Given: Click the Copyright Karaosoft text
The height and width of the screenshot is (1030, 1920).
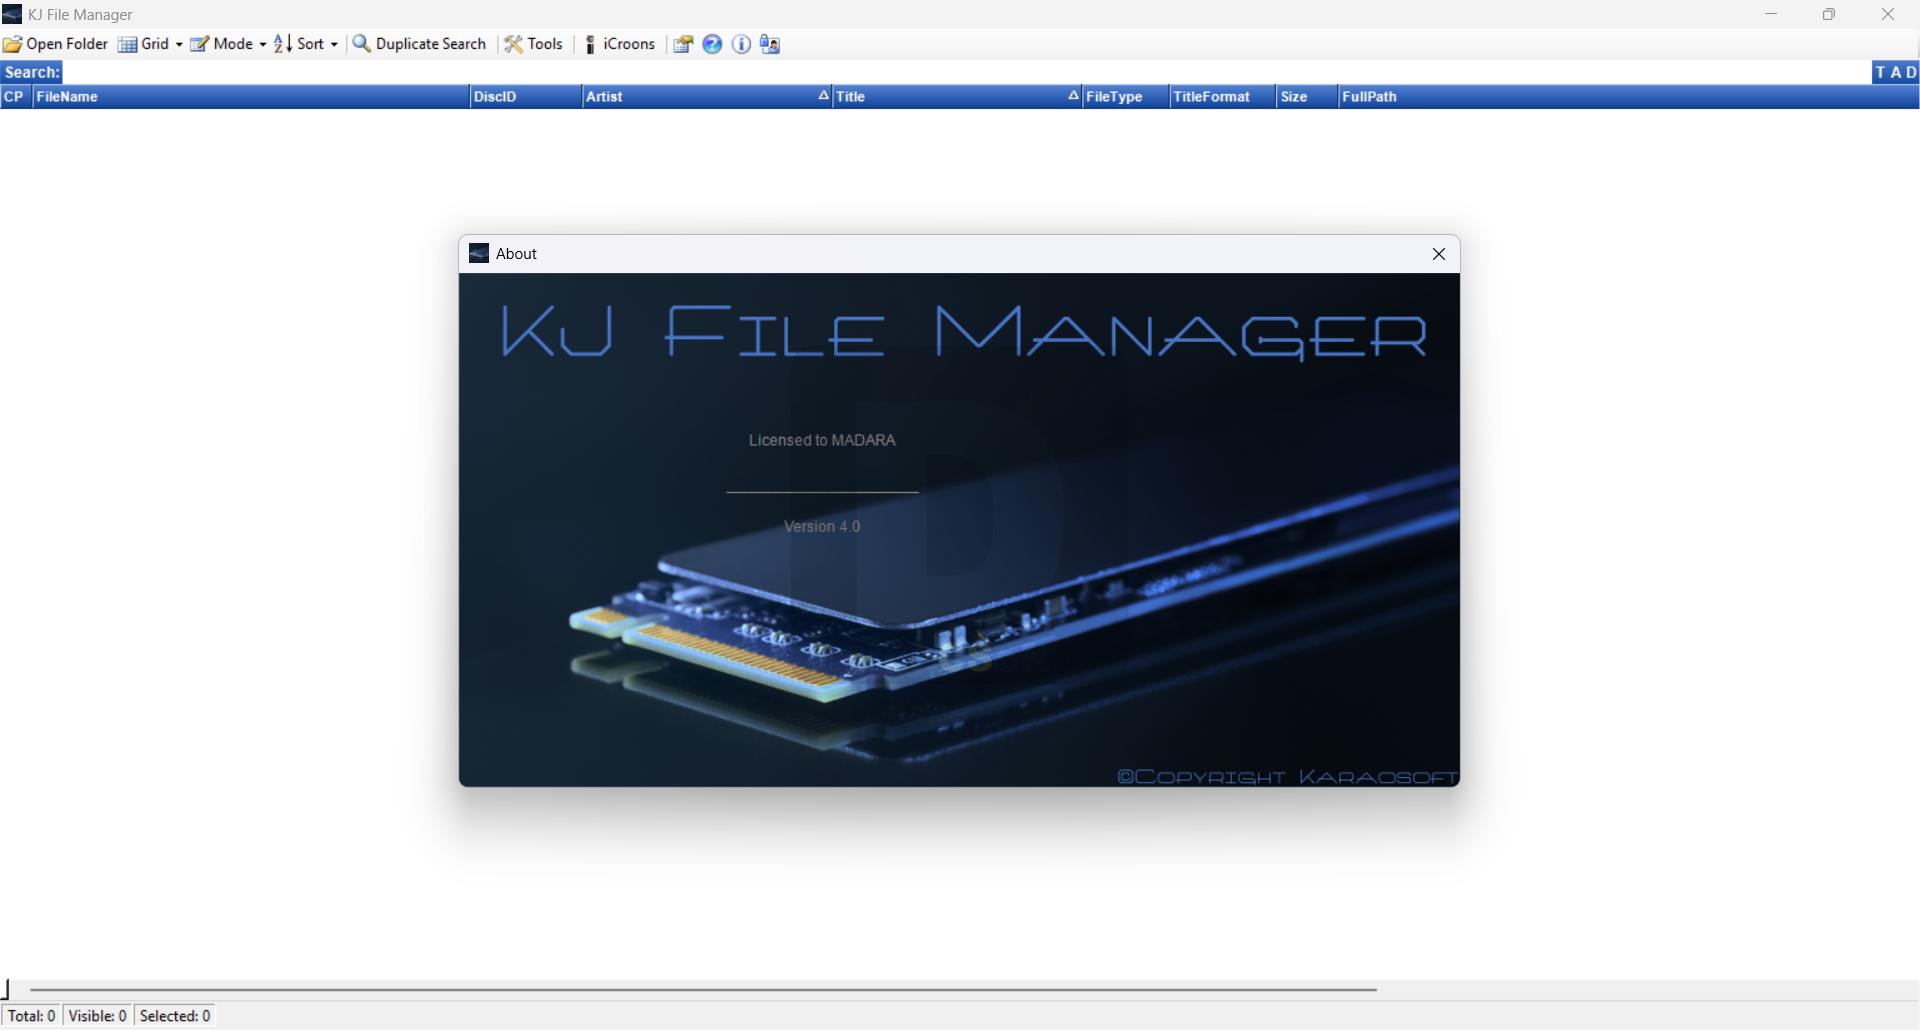Looking at the screenshot, I should coord(1287,777).
